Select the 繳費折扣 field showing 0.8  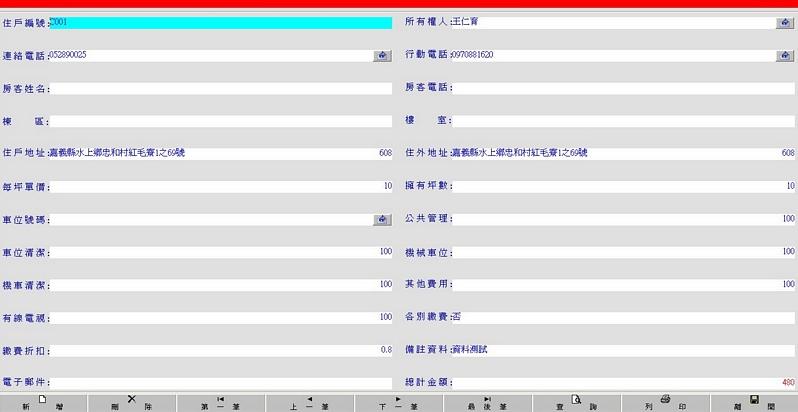220,350
